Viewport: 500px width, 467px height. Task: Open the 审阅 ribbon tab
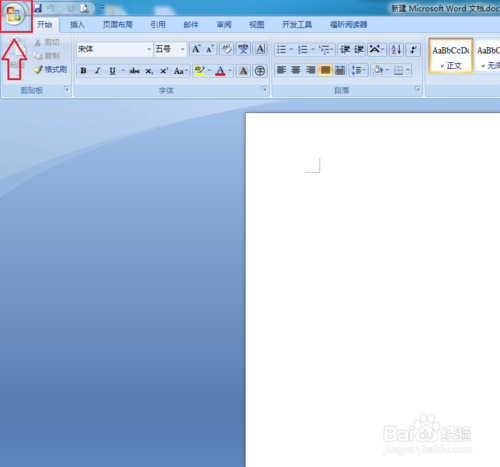point(224,25)
